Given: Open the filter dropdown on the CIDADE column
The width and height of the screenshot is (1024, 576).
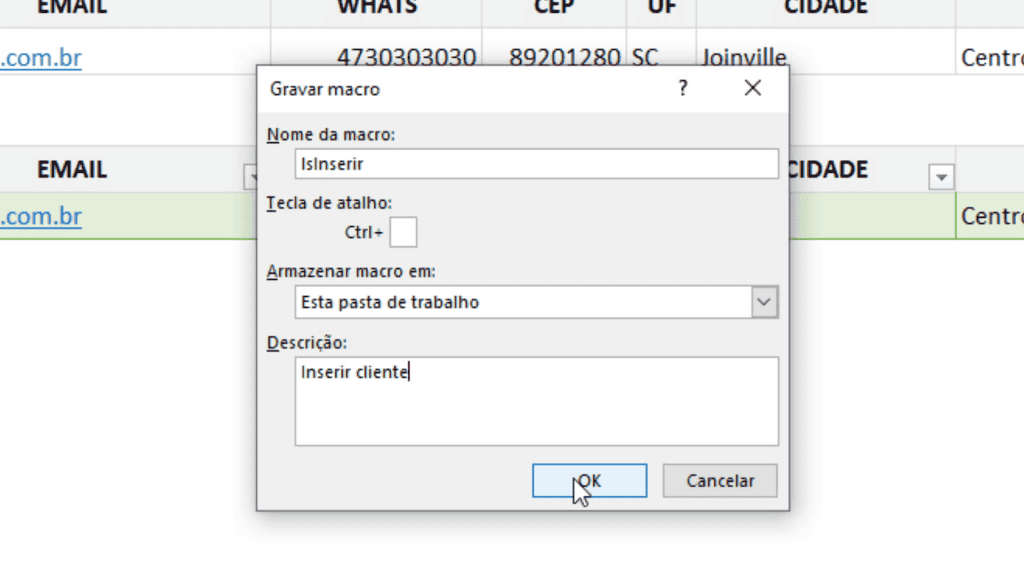Looking at the screenshot, I should (941, 177).
